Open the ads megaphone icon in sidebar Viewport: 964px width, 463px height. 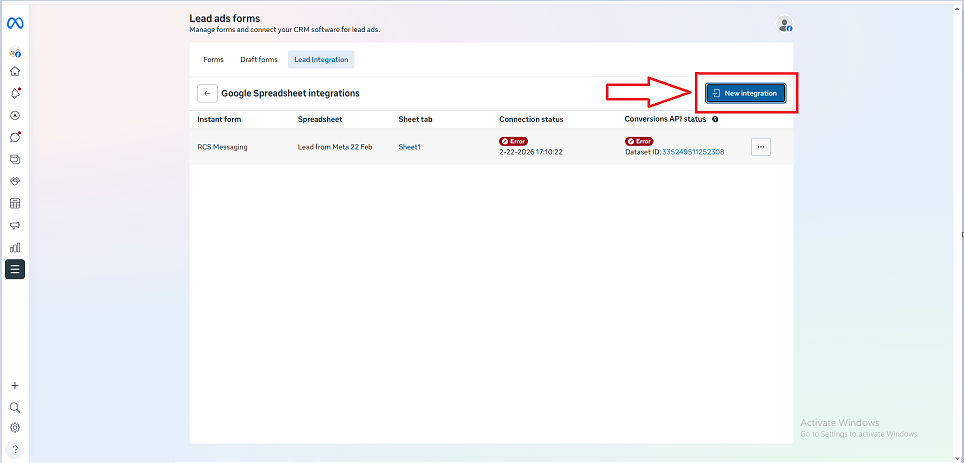pyautogui.click(x=15, y=225)
